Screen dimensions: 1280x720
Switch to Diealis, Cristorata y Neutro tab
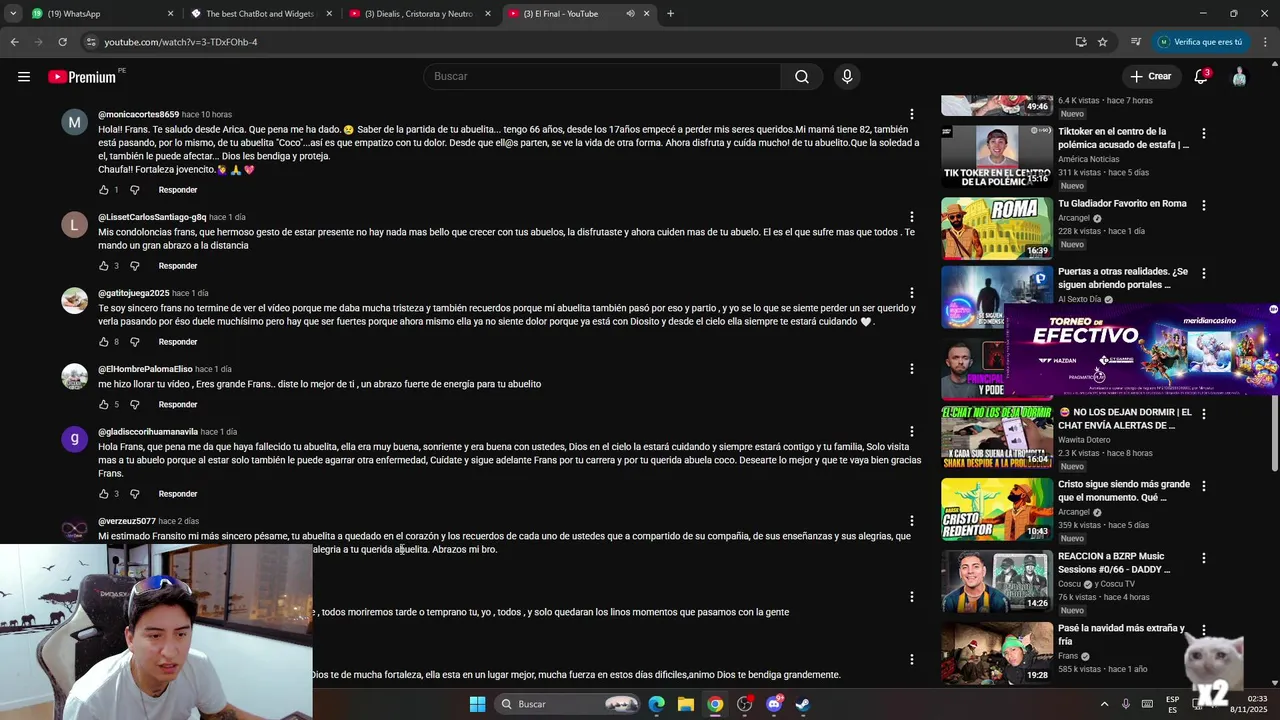420,14
